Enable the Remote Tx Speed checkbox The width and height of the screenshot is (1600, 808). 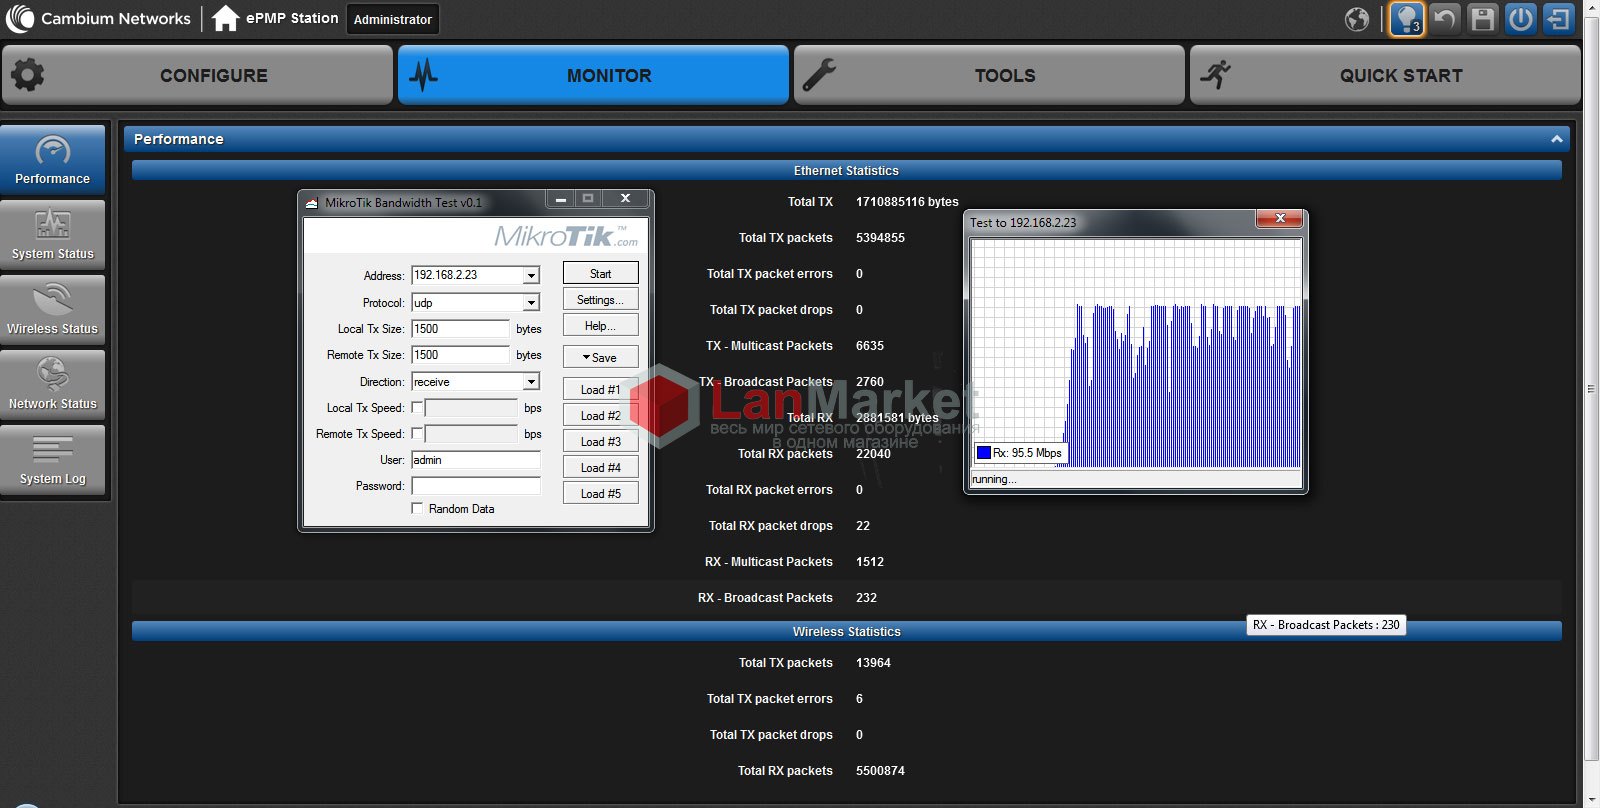[417, 434]
